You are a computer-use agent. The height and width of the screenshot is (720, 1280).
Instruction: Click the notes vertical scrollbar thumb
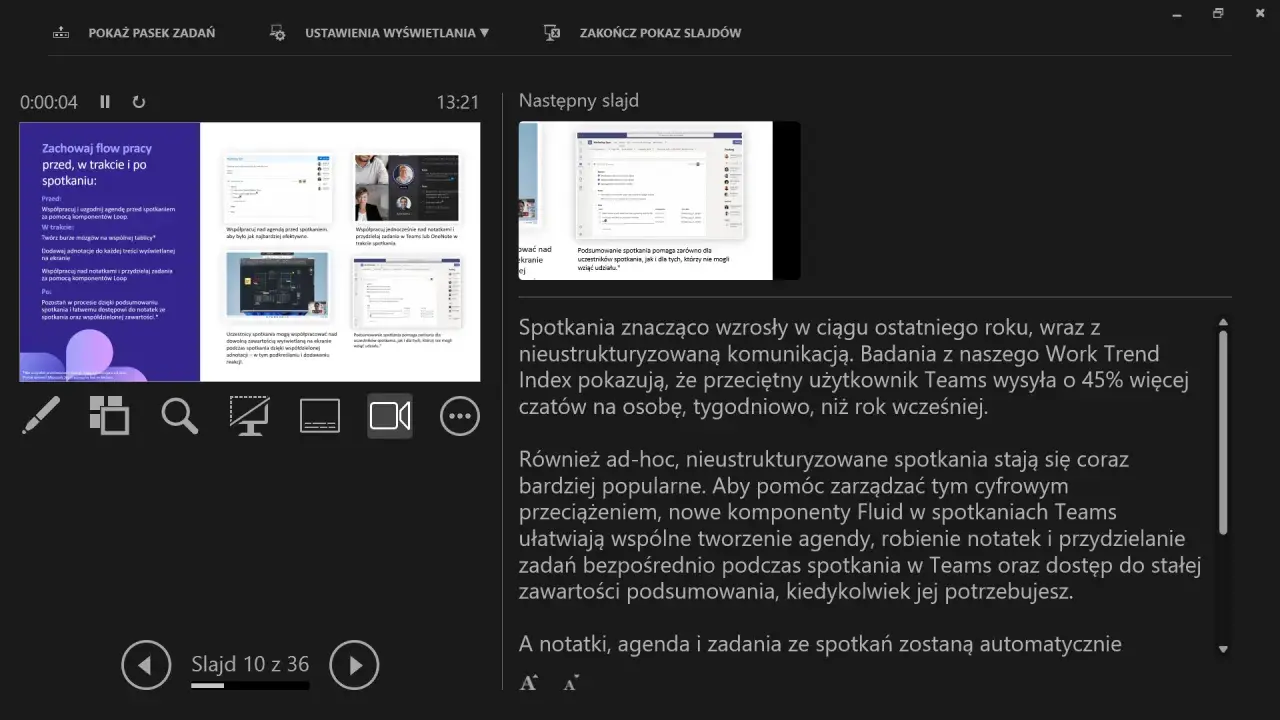pyautogui.click(x=1222, y=432)
